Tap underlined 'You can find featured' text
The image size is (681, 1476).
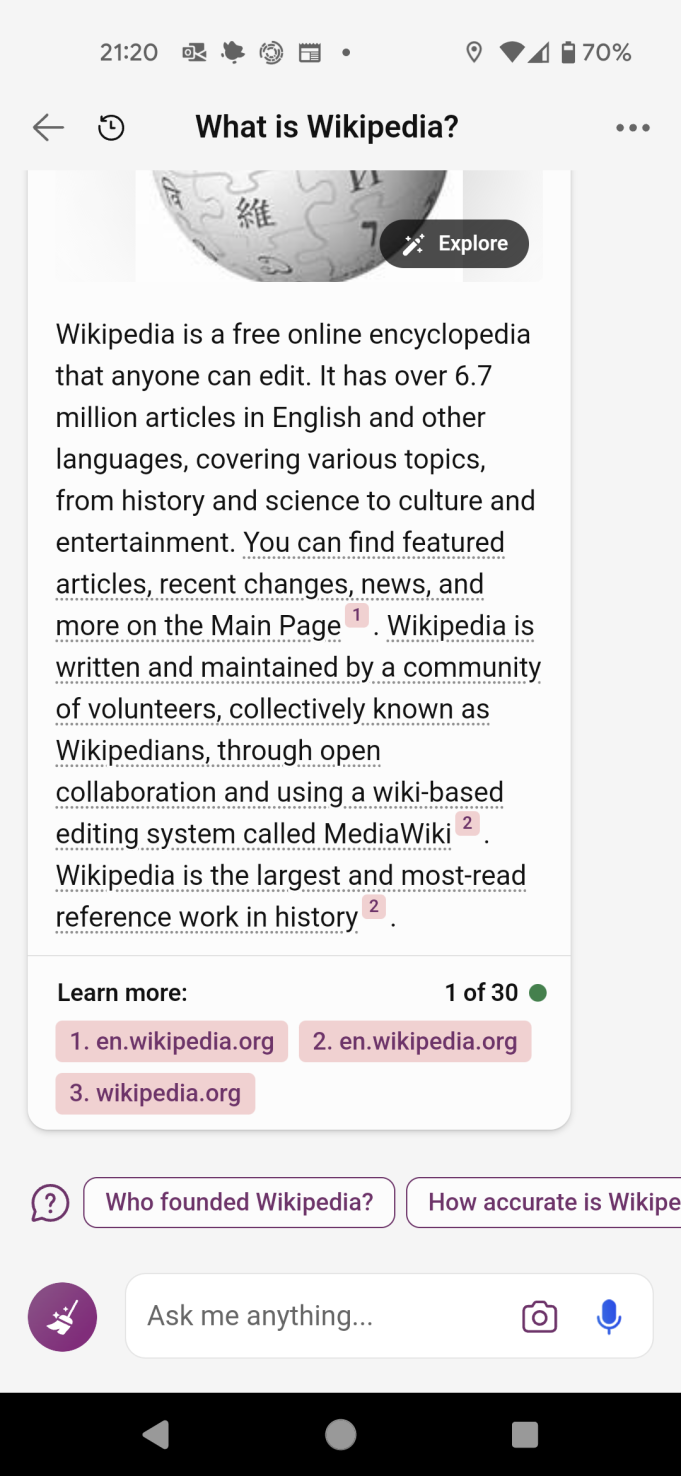pyautogui.click(x=374, y=543)
